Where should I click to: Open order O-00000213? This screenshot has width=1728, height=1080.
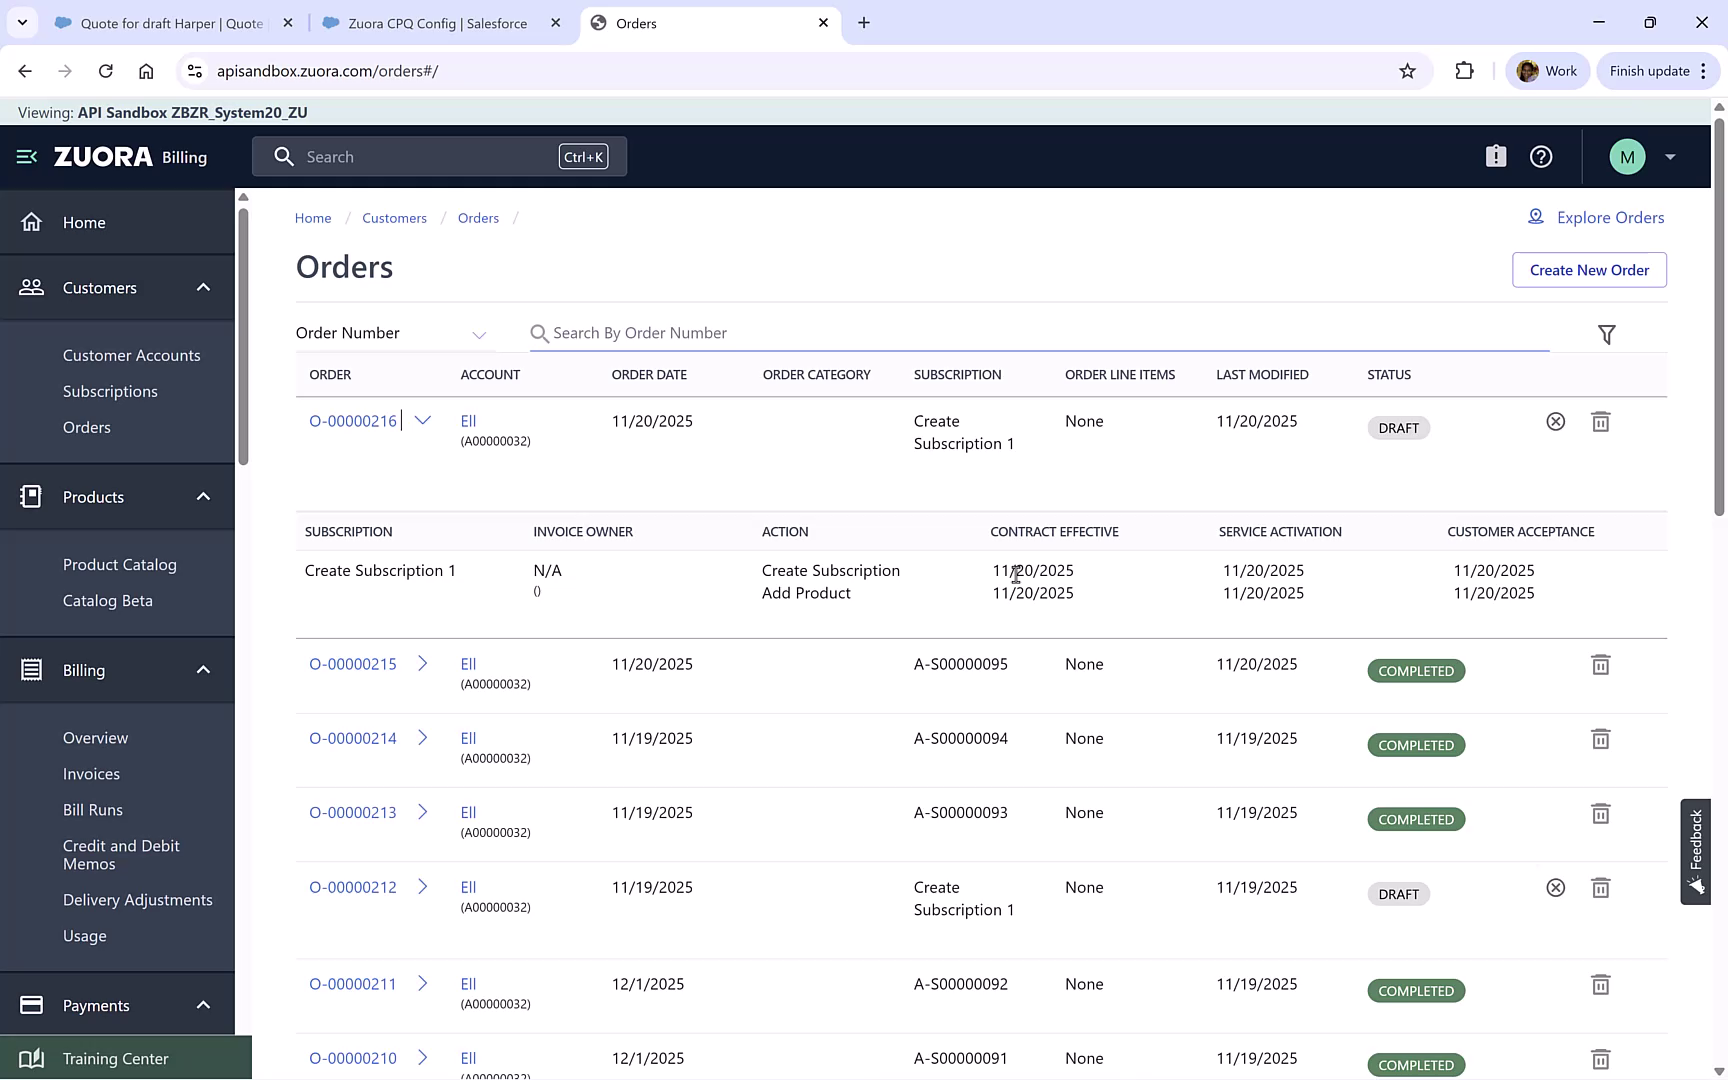tap(352, 812)
